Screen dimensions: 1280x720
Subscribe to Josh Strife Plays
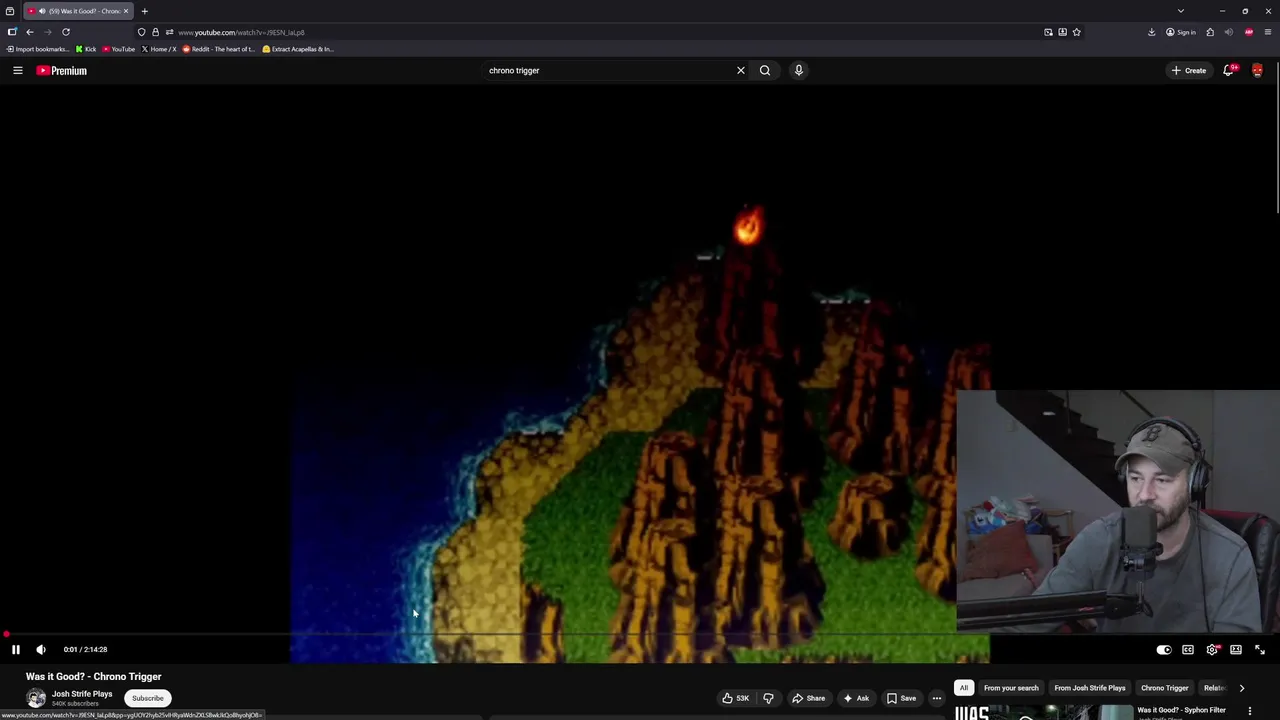(147, 698)
